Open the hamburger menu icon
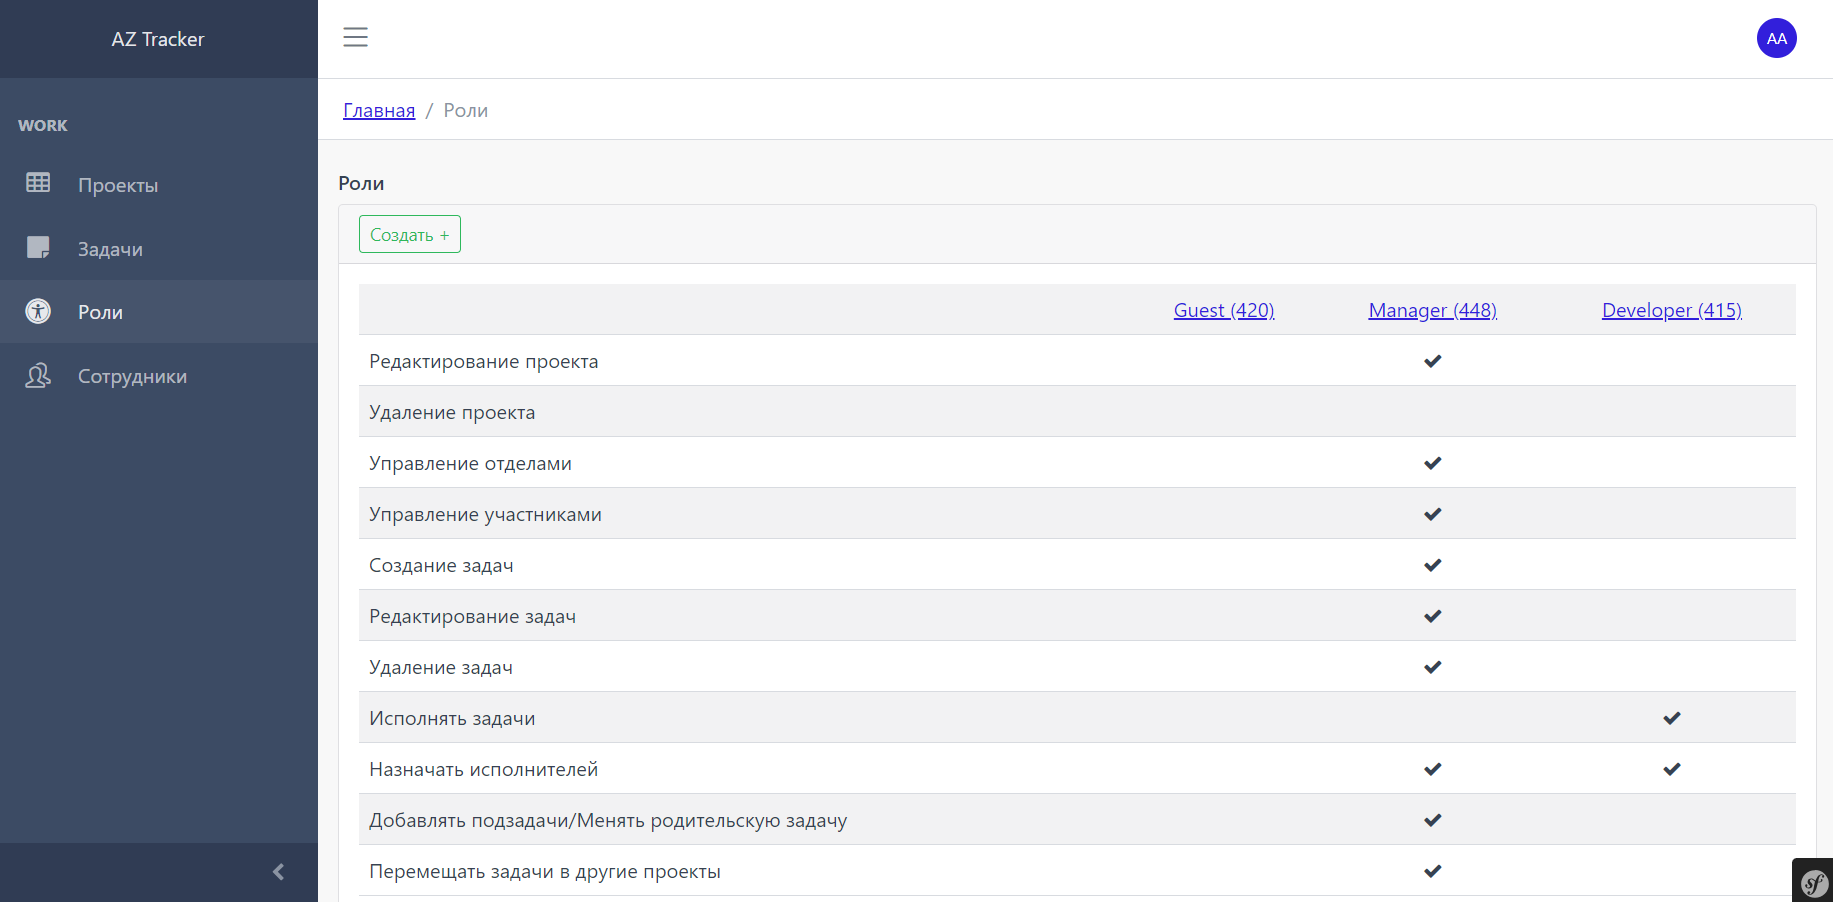The height and width of the screenshot is (902, 1833). pos(355,36)
